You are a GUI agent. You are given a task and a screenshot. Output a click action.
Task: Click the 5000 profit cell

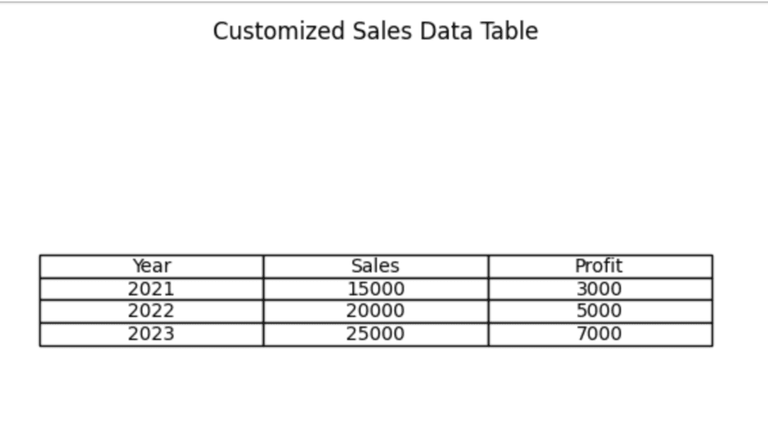click(599, 311)
